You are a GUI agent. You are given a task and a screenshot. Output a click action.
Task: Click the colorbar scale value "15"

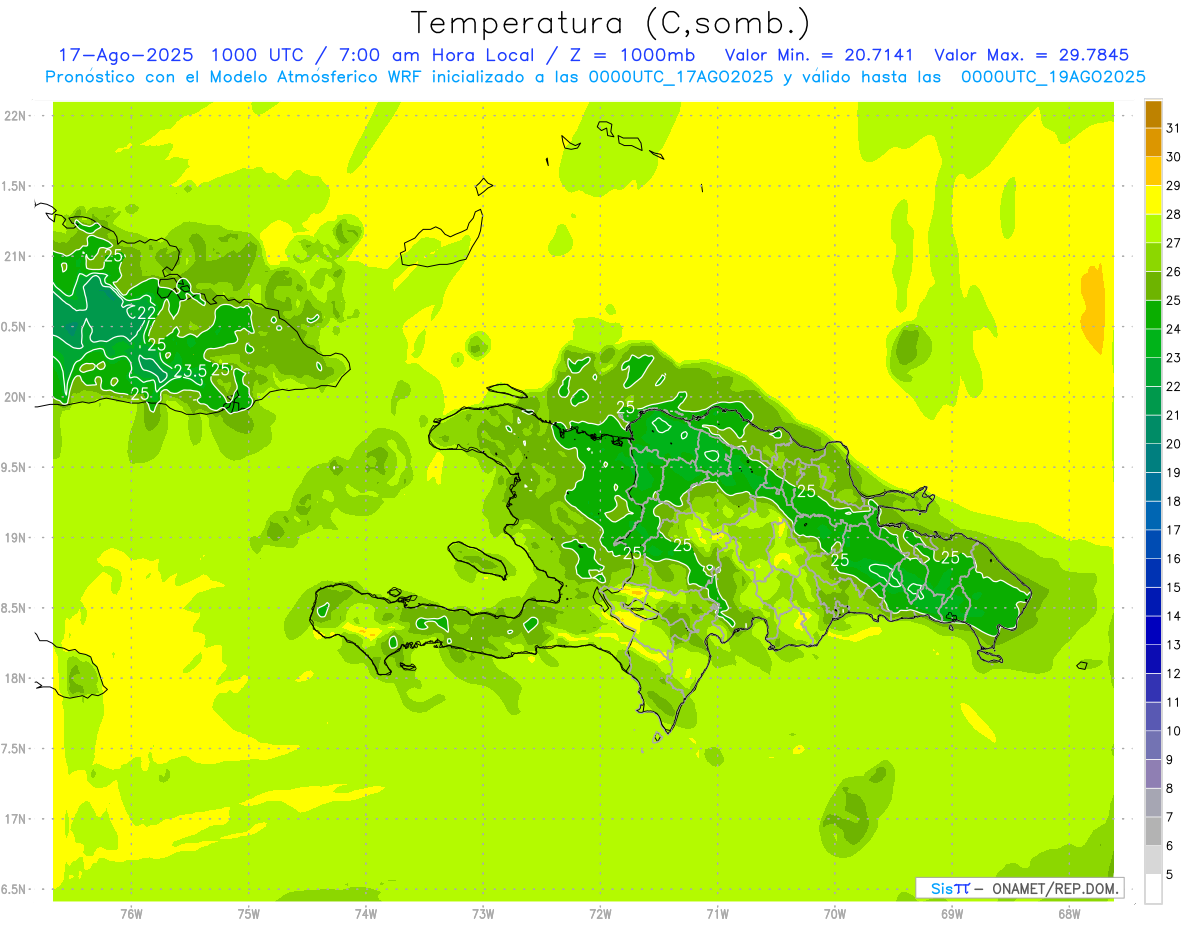1173,587
